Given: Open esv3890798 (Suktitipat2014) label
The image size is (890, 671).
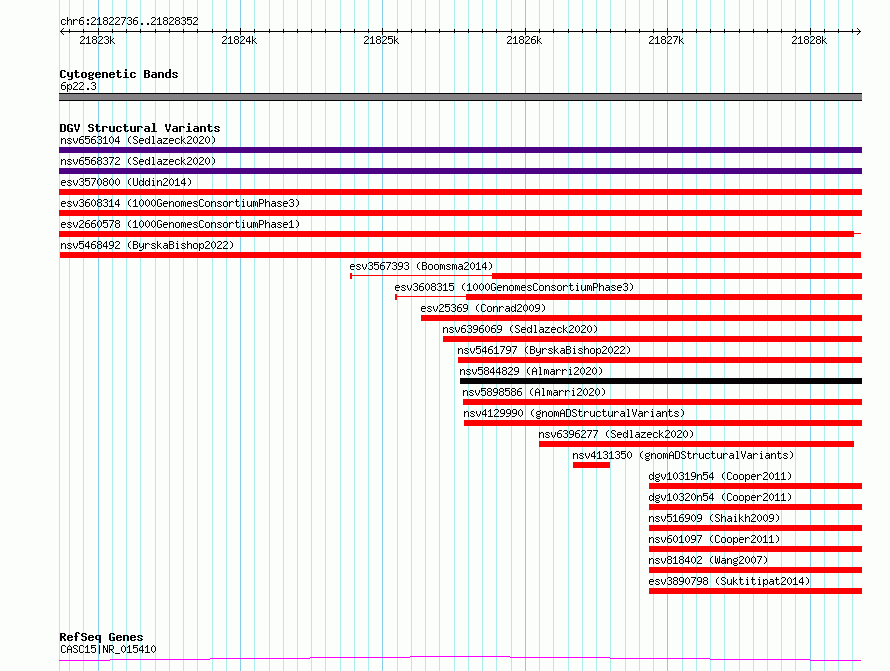Looking at the screenshot, I should click(x=729, y=581).
